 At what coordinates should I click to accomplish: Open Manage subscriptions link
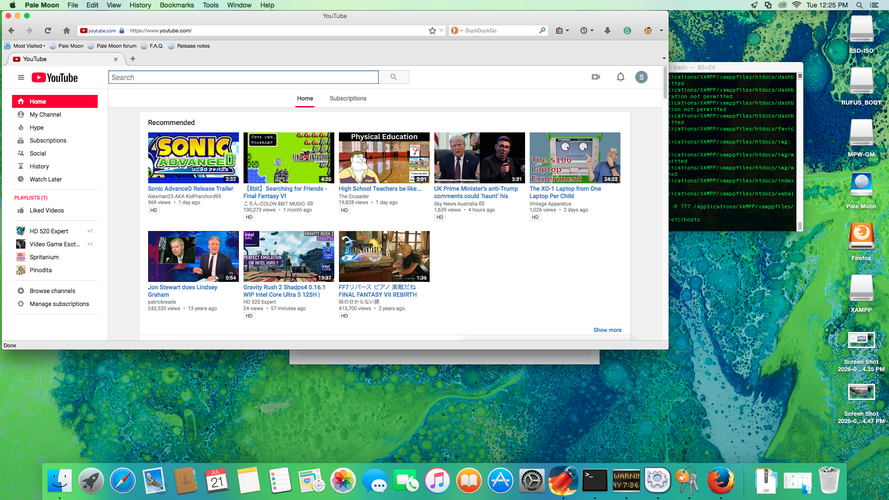[x=59, y=304]
